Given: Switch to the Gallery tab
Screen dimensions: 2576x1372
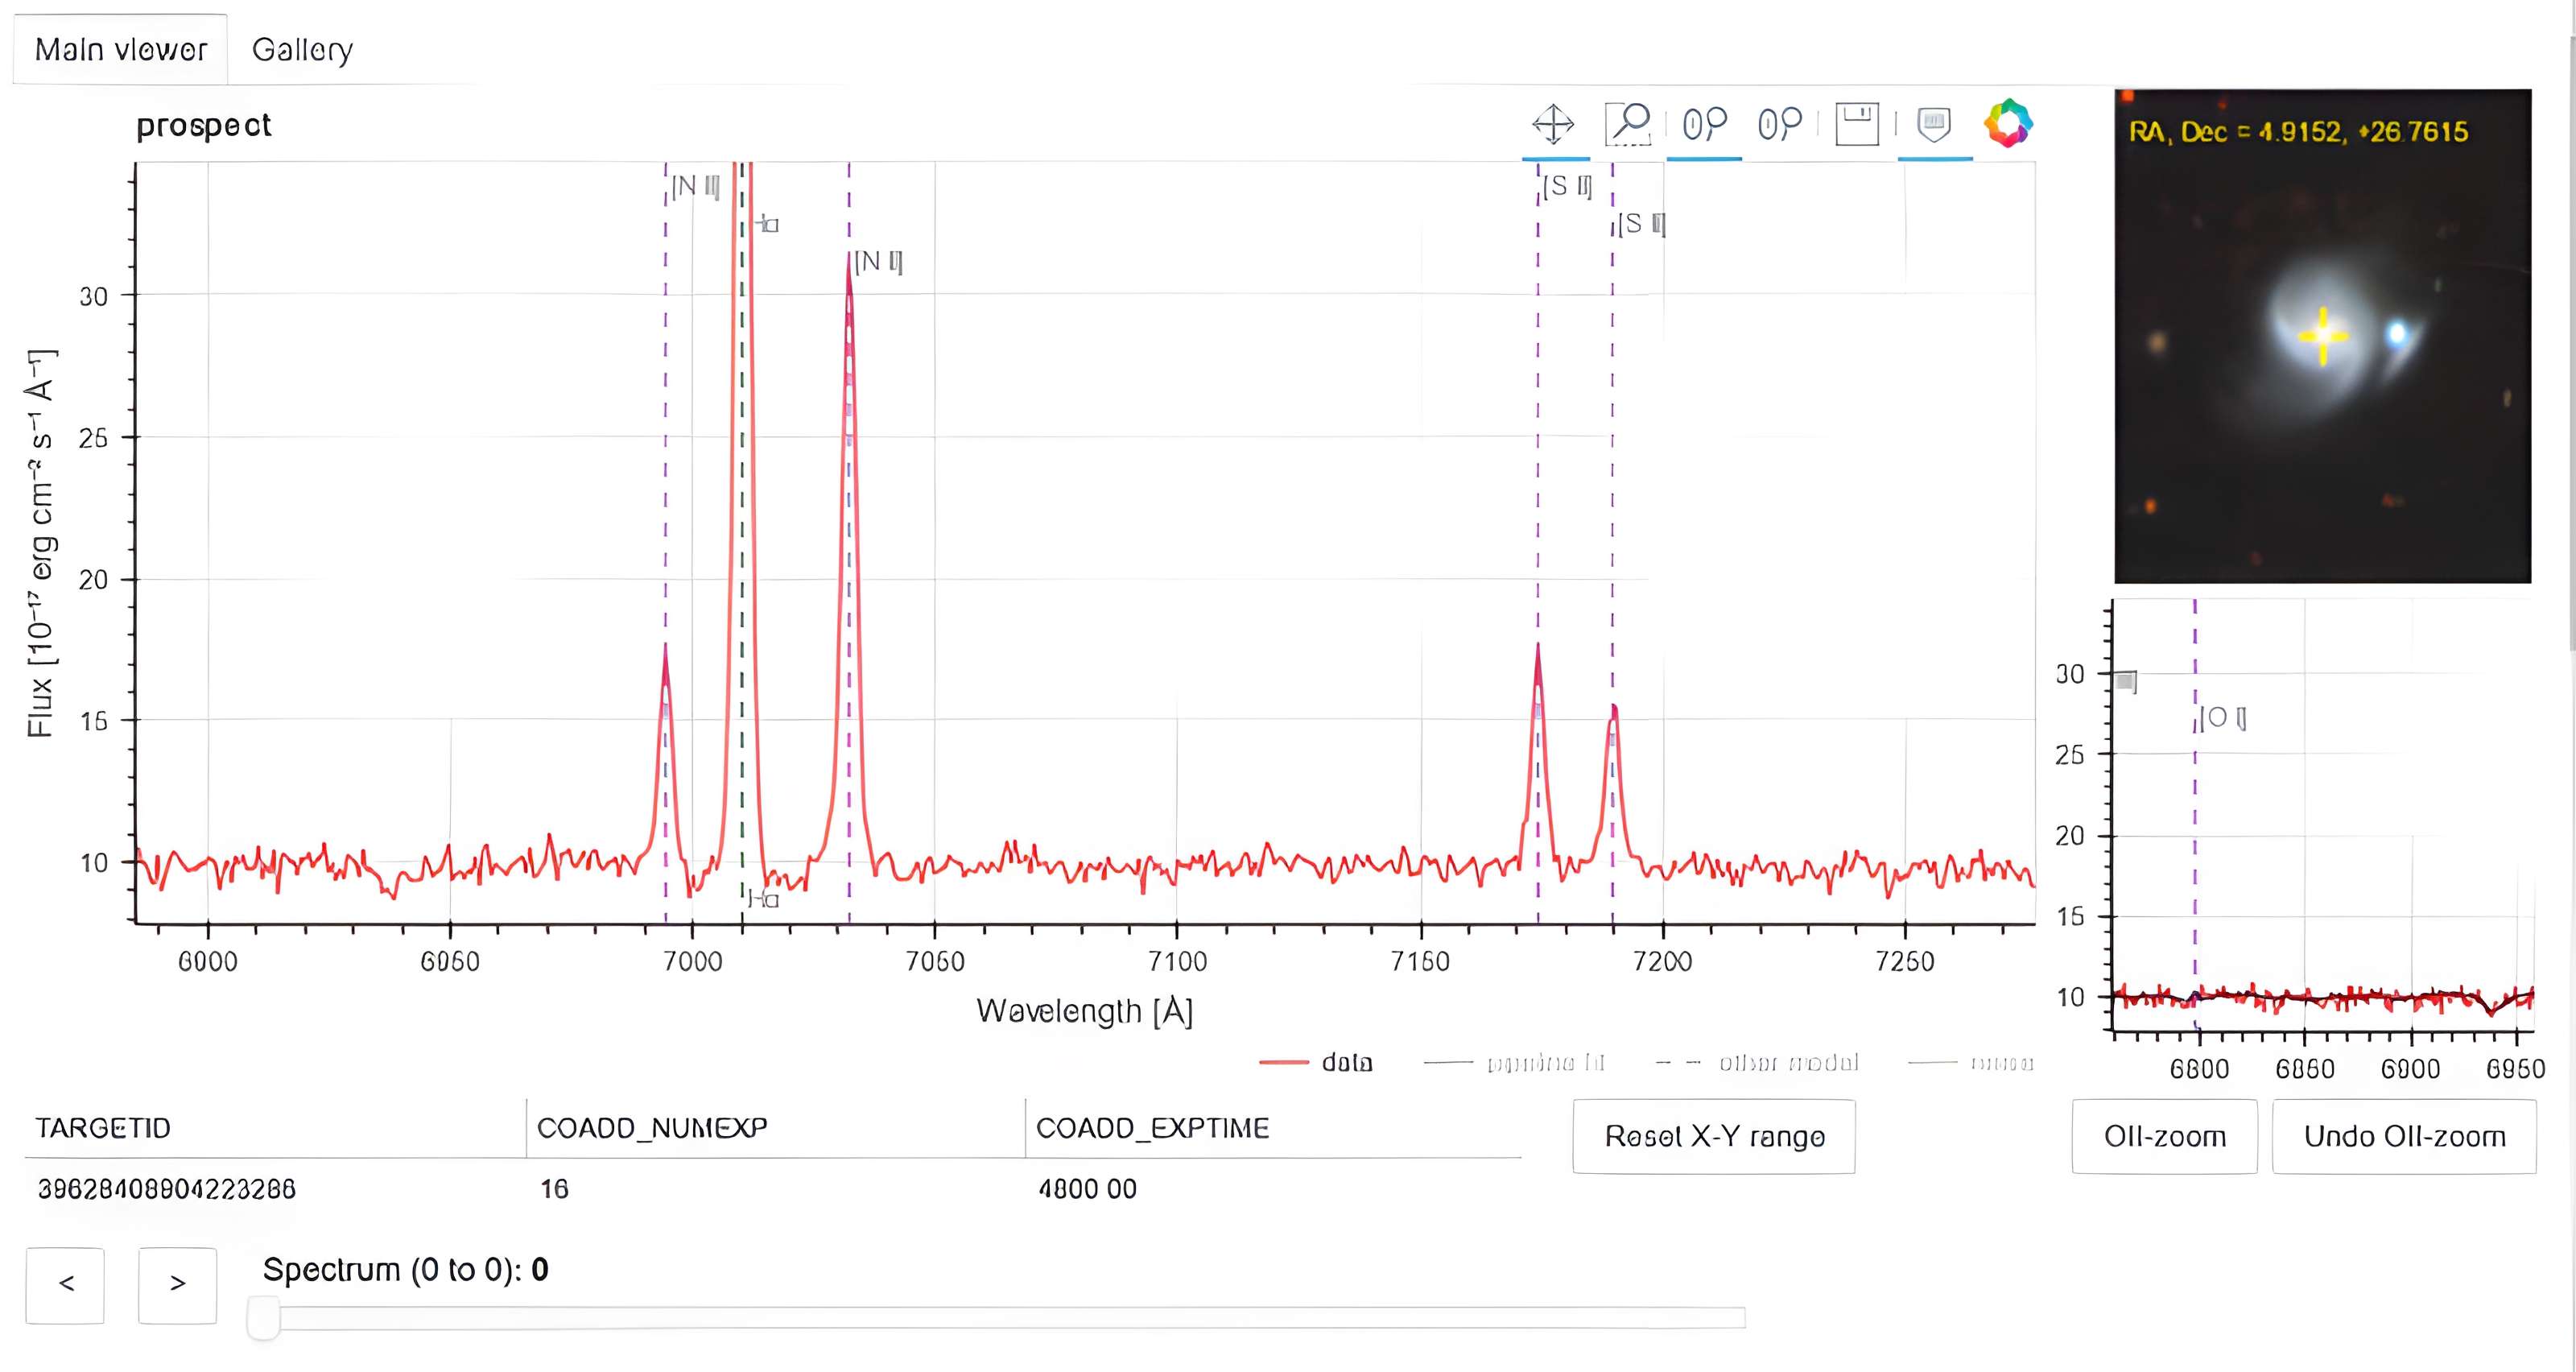Looking at the screenshot, I should point(302,49).
